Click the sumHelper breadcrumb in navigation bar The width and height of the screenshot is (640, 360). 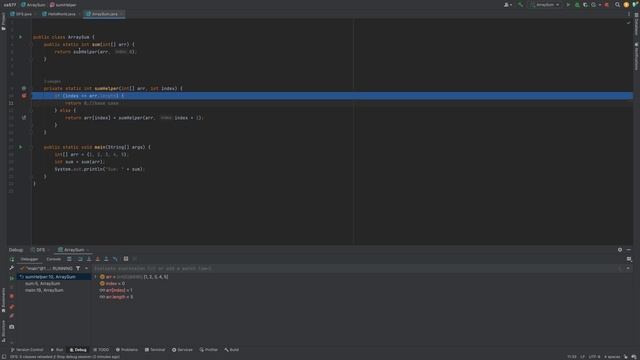[63, 5]
